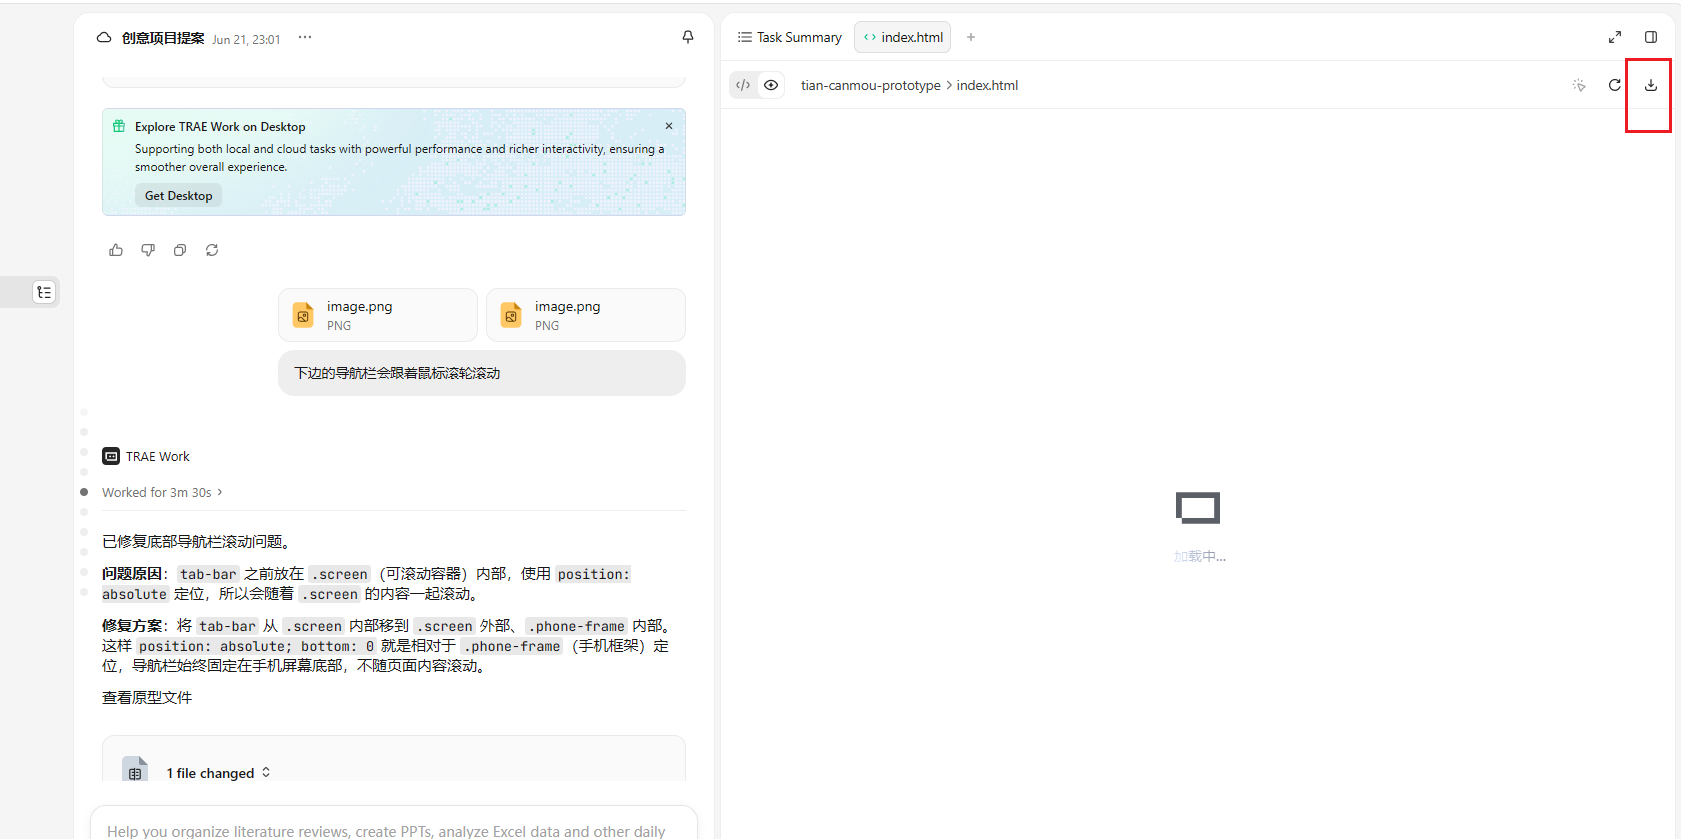
Task: Click the active timeline dot beside Worked for 3m 30s
Action: pyautogui.click(x=84, y=492)
